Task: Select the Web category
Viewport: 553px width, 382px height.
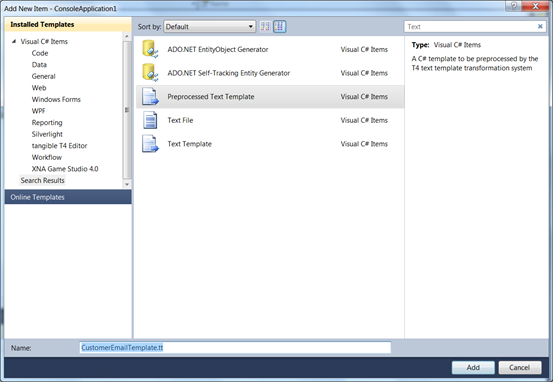Action: pos(39,88)
